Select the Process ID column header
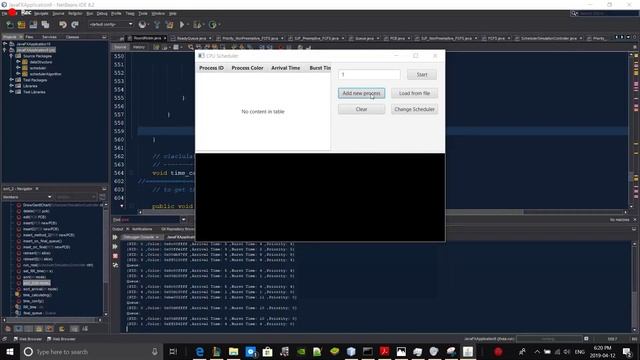Viewport: 640px width, 360px height. pos(211,68)
